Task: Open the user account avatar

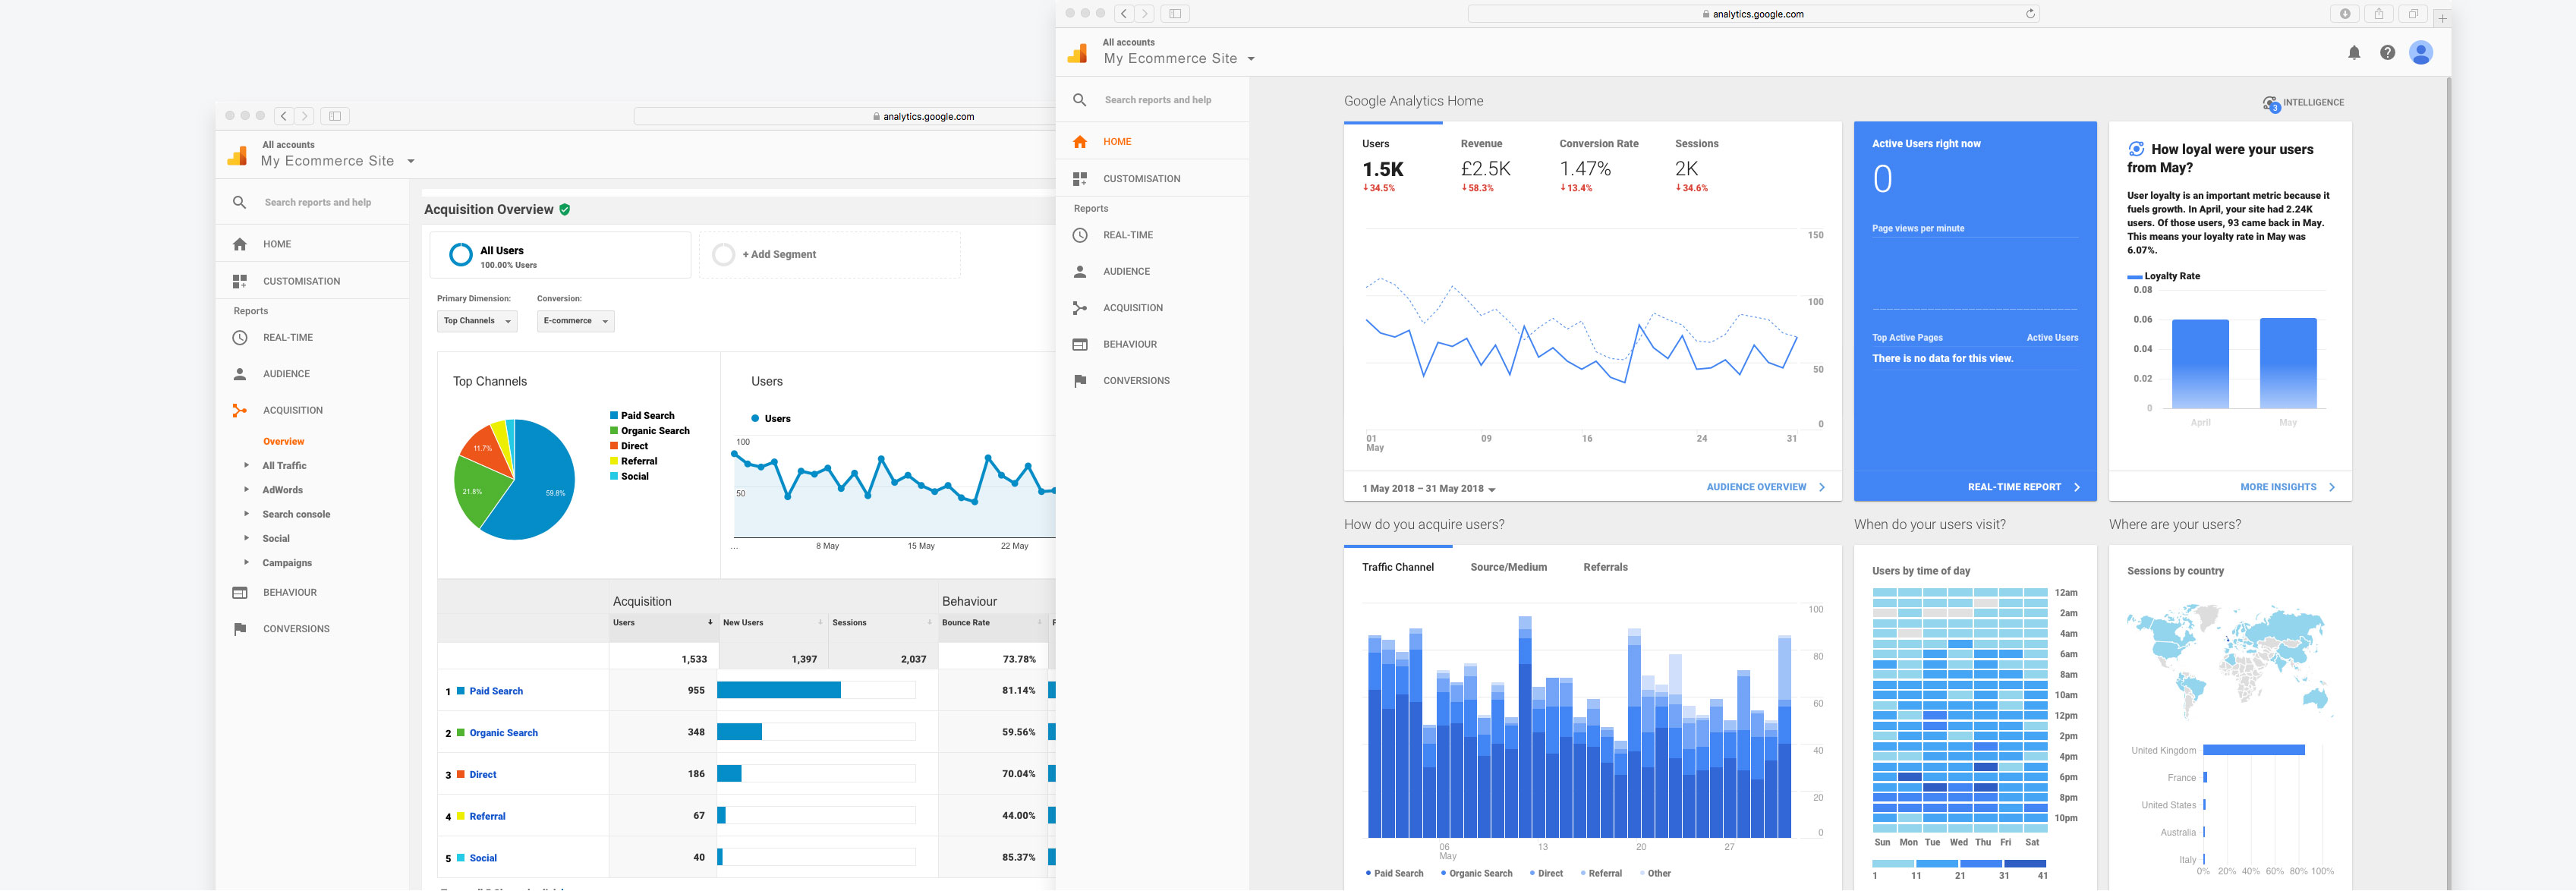Action: [x=2420, y=53]
